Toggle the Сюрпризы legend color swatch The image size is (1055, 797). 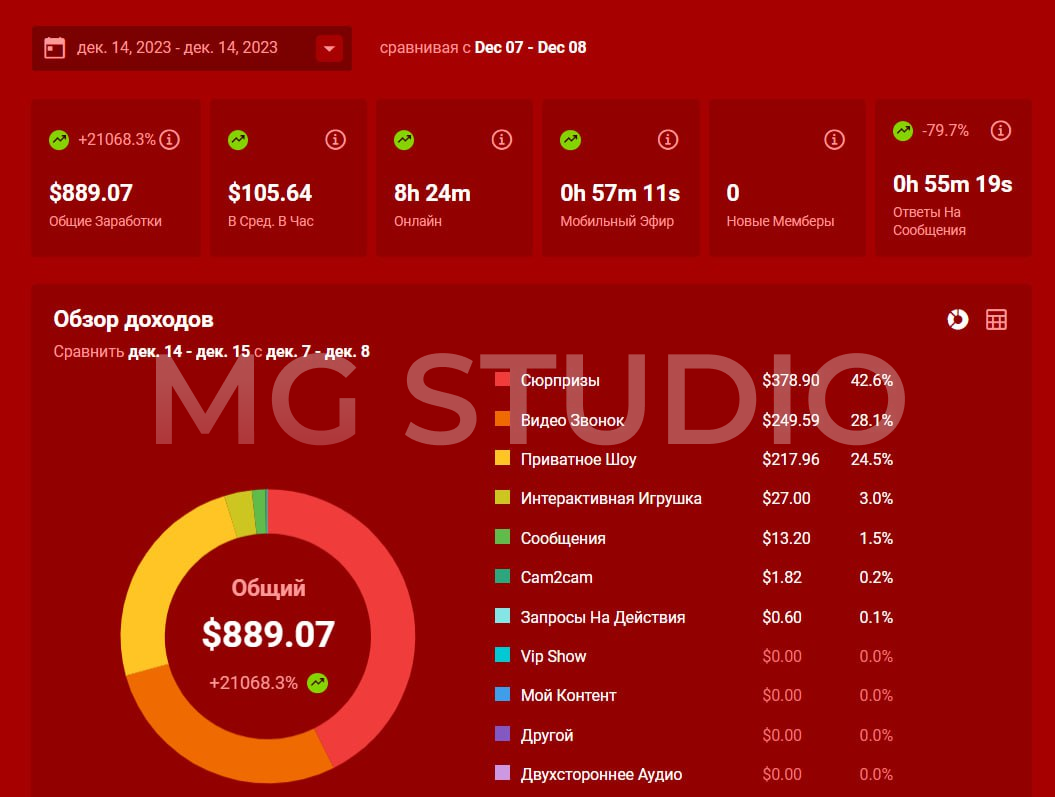503,381
